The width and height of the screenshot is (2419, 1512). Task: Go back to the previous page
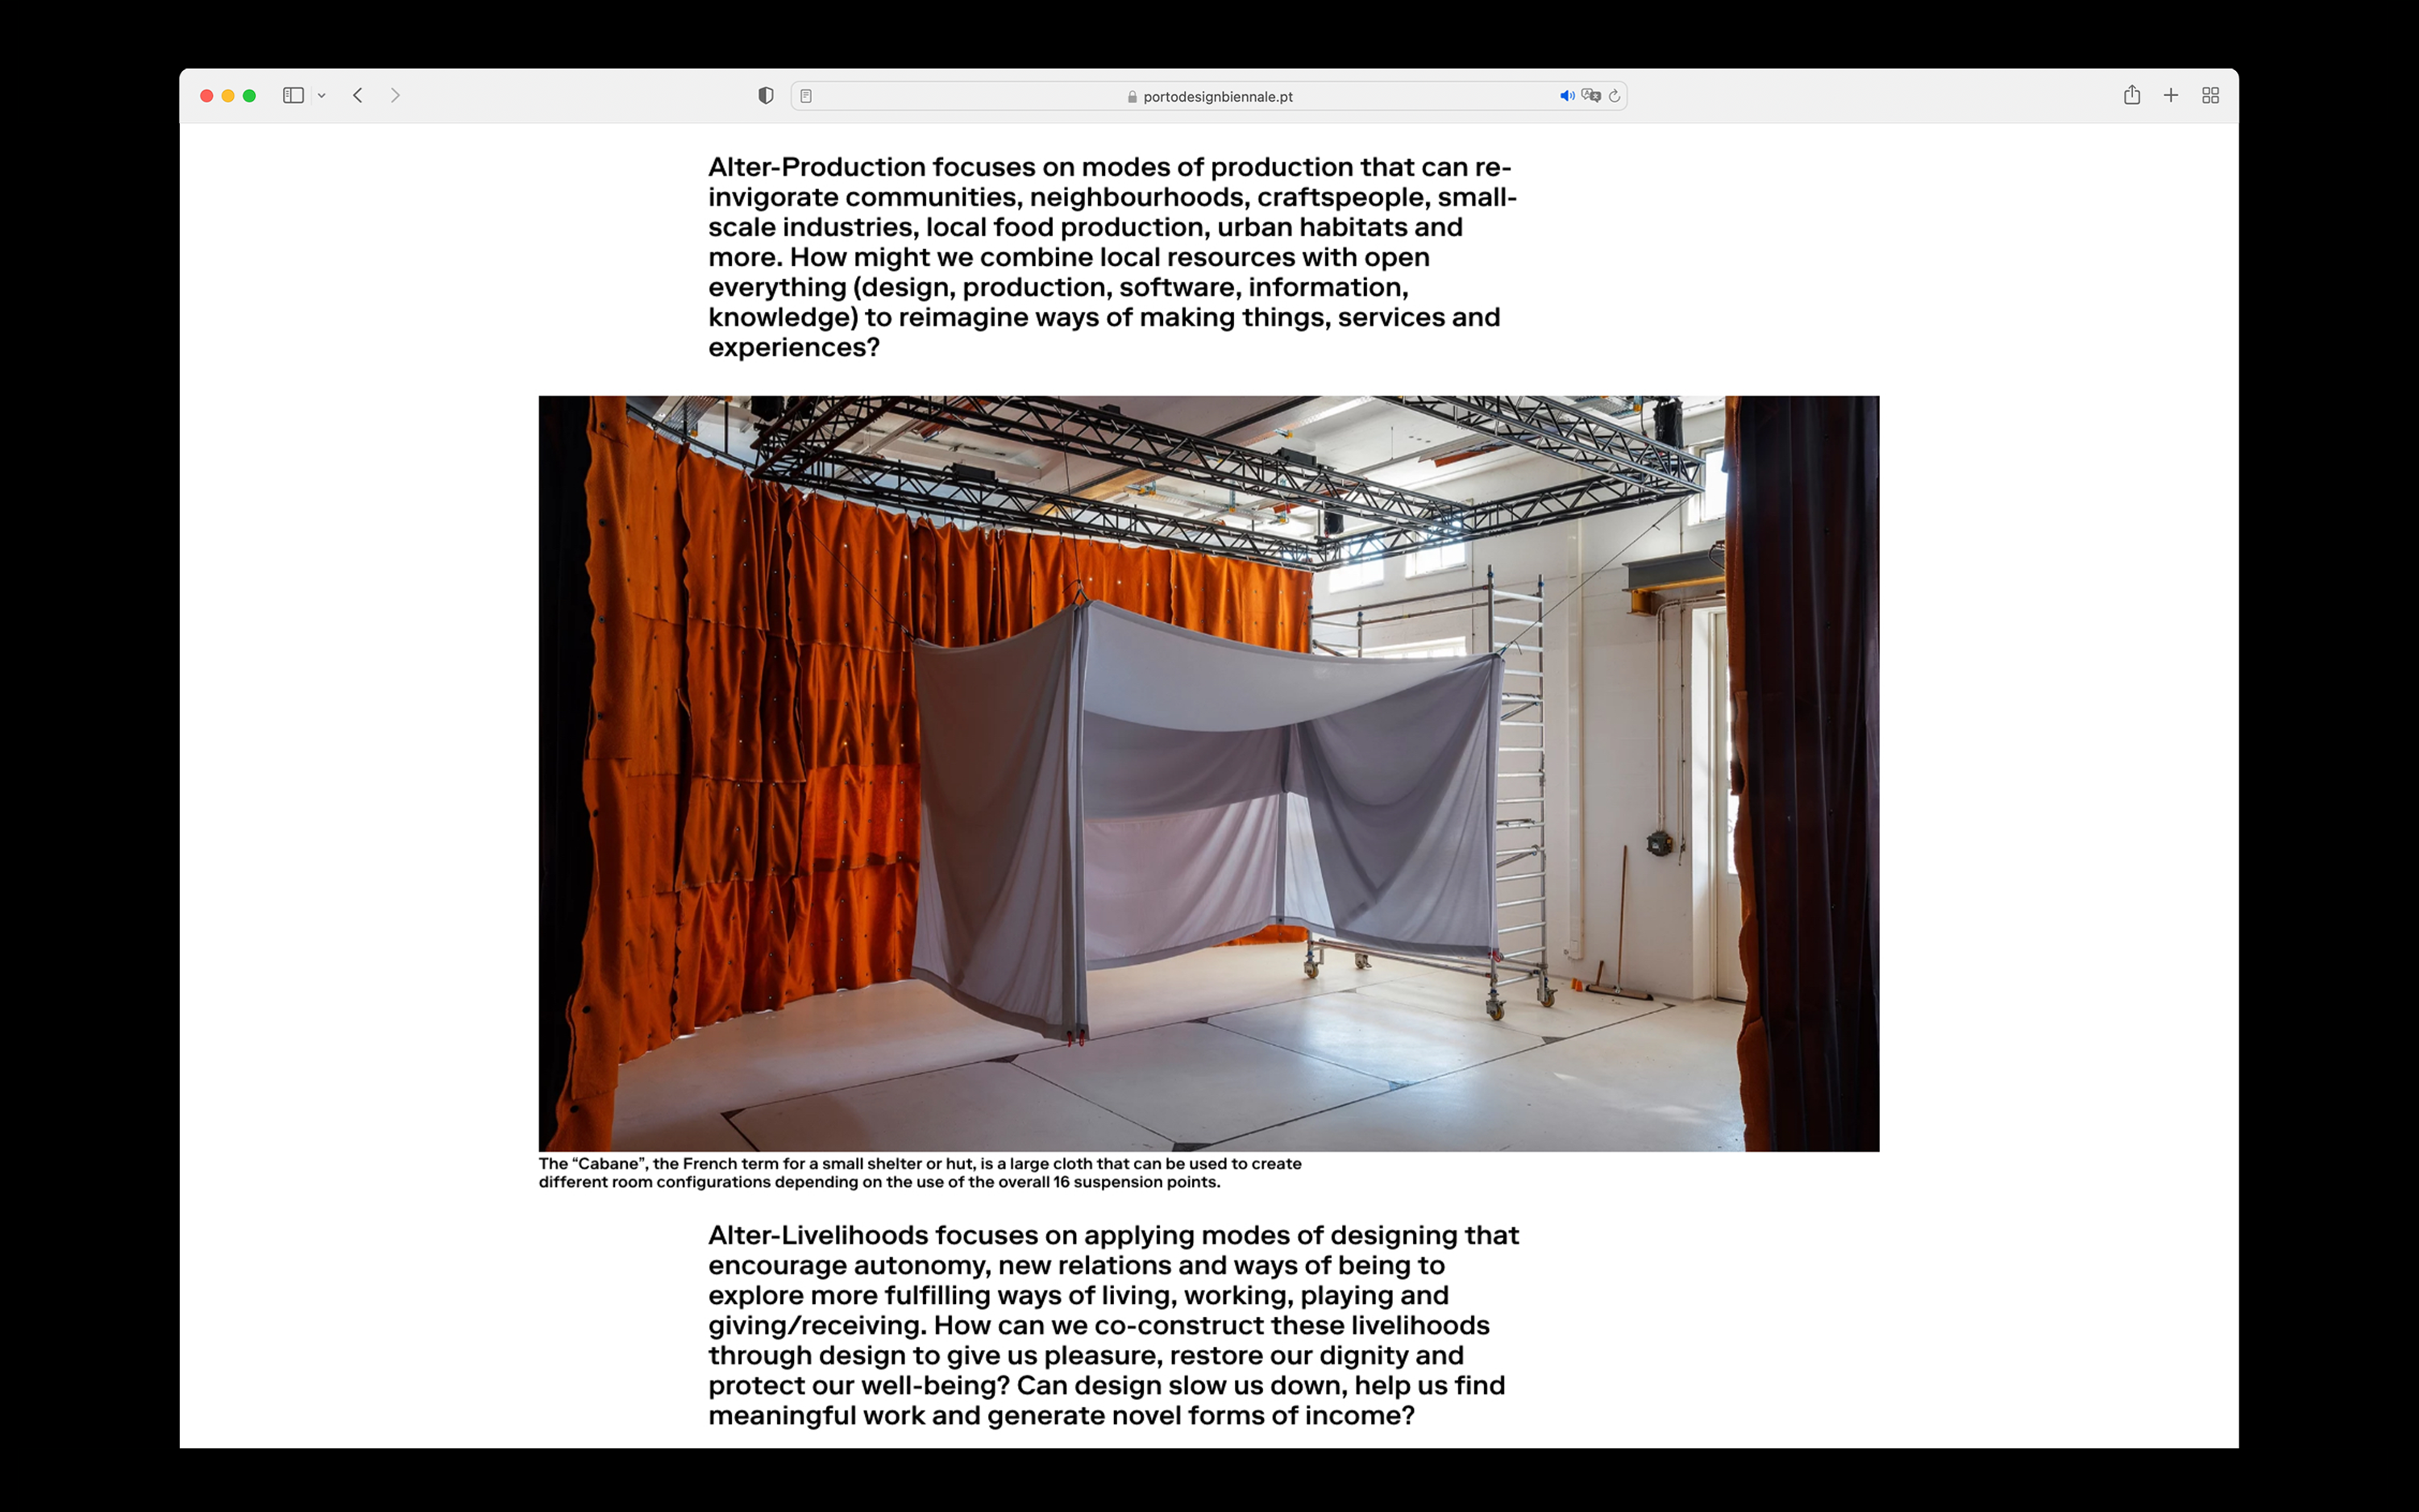(x=358, y=96)
